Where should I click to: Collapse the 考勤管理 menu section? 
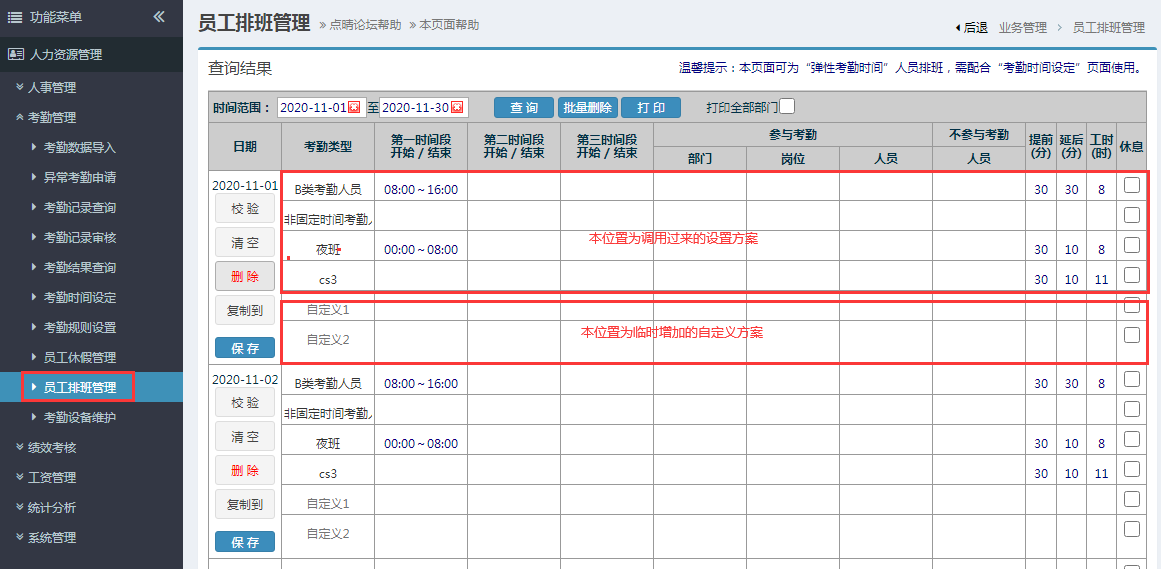tap(51, 117)
